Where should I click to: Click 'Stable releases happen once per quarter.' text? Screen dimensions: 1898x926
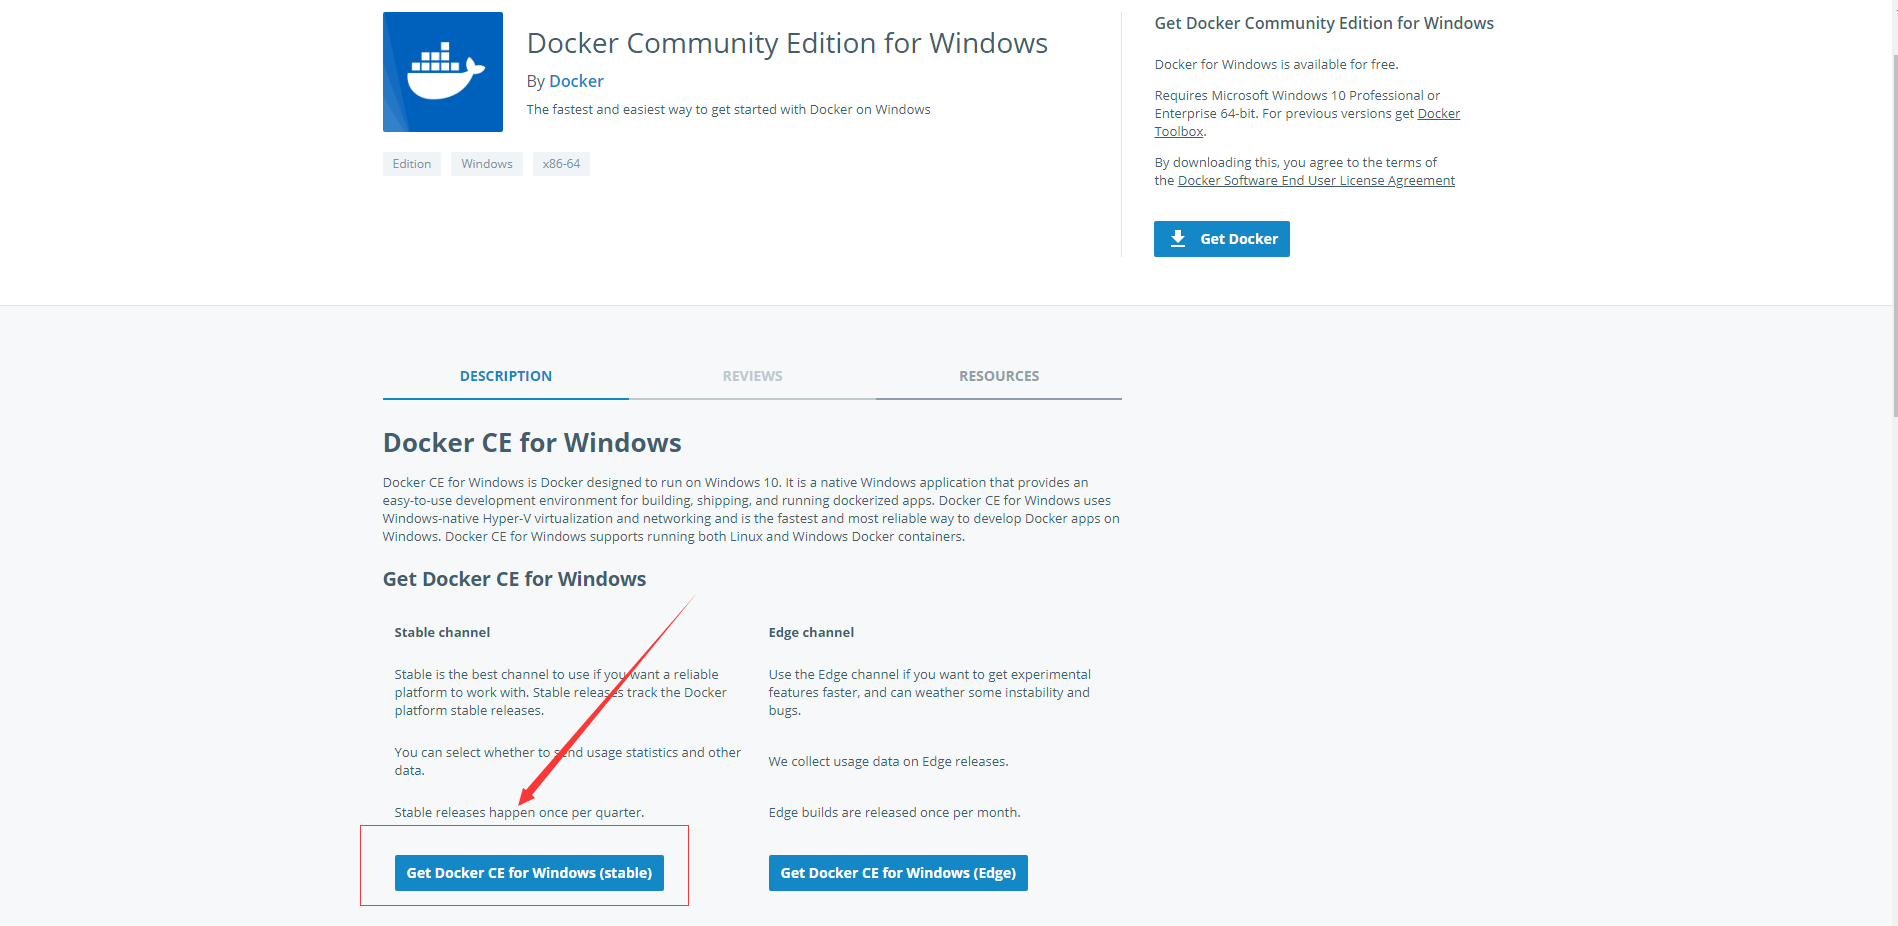tap(519, 813)
